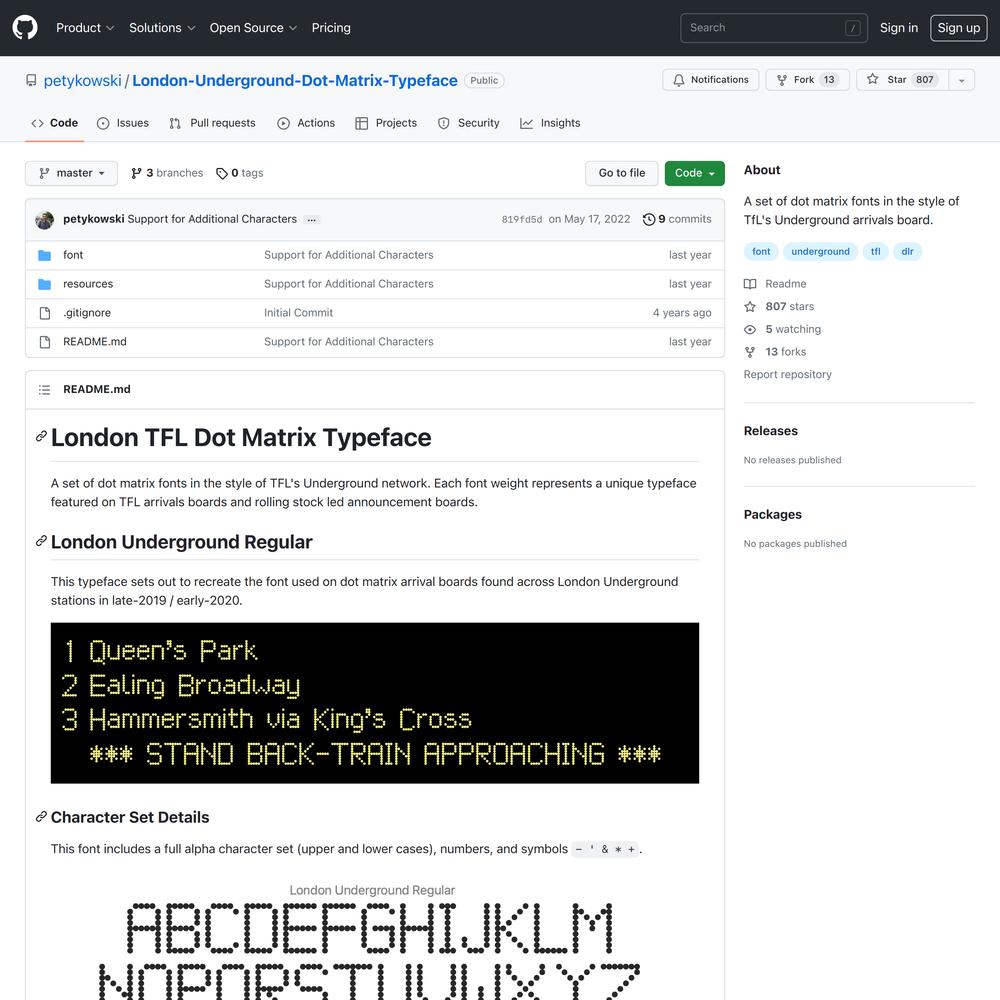Open London-Underground-Dot-Matrix-Typeface repository link

tap(295, 80)
